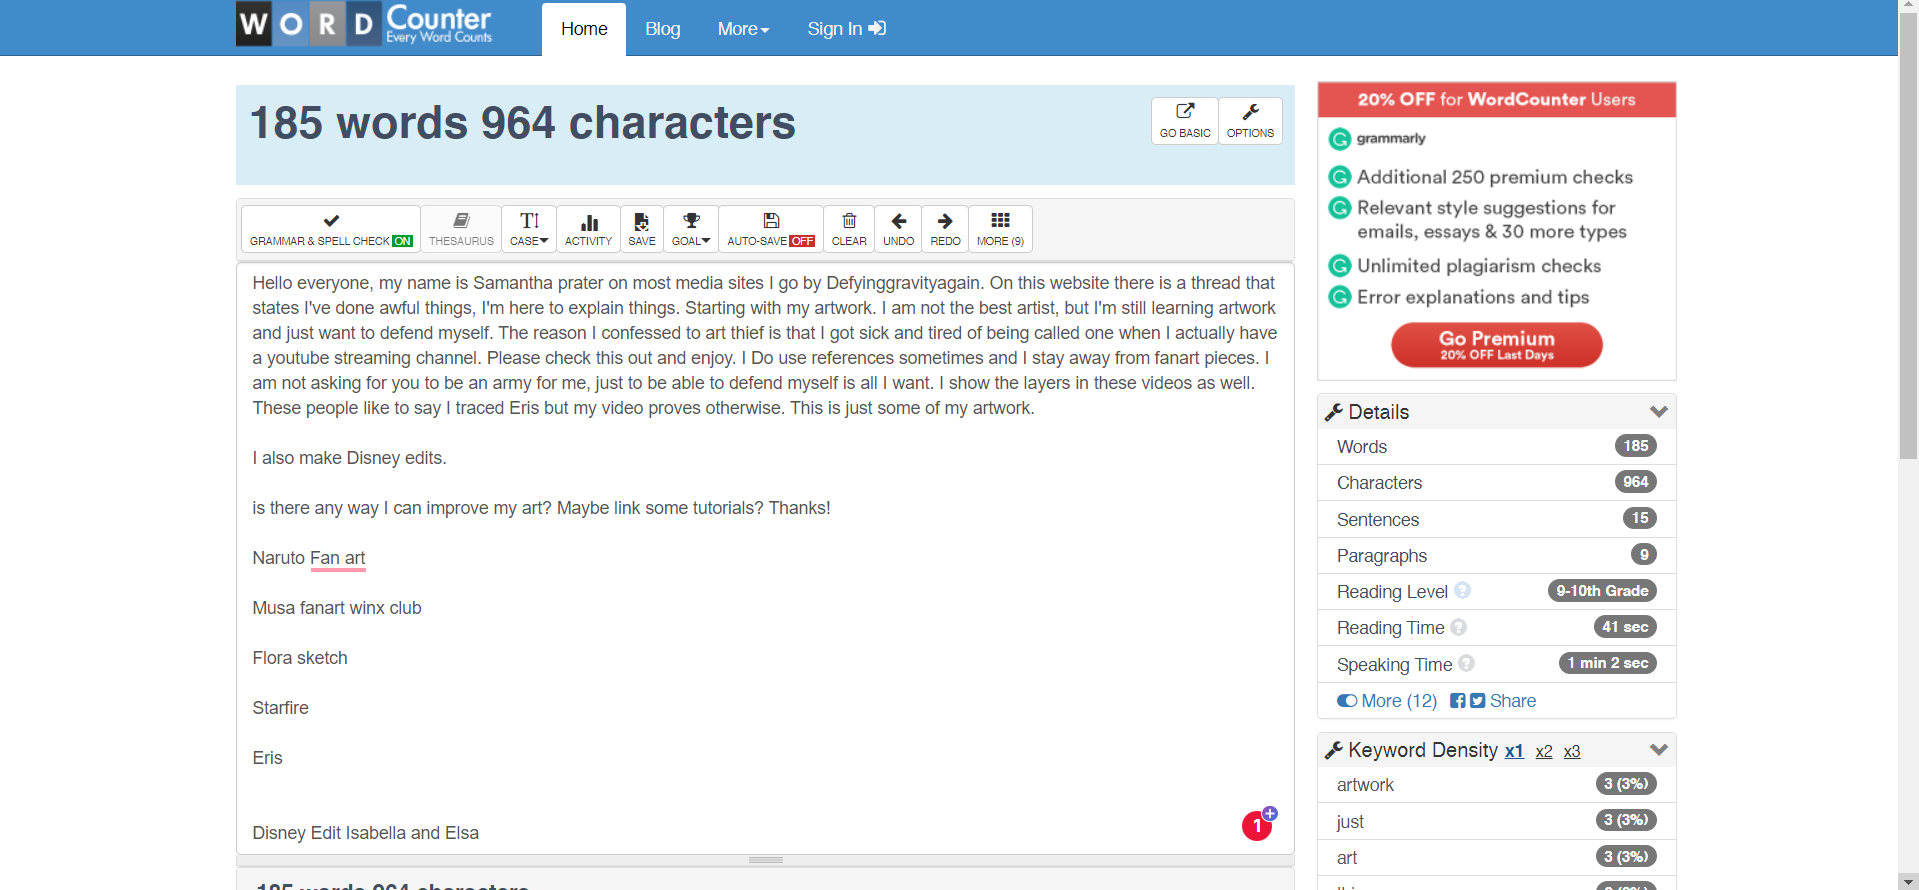Toggle Grammar & Spell Check
The width and height of the screenshot is (1919, 890).
[331, 229]
